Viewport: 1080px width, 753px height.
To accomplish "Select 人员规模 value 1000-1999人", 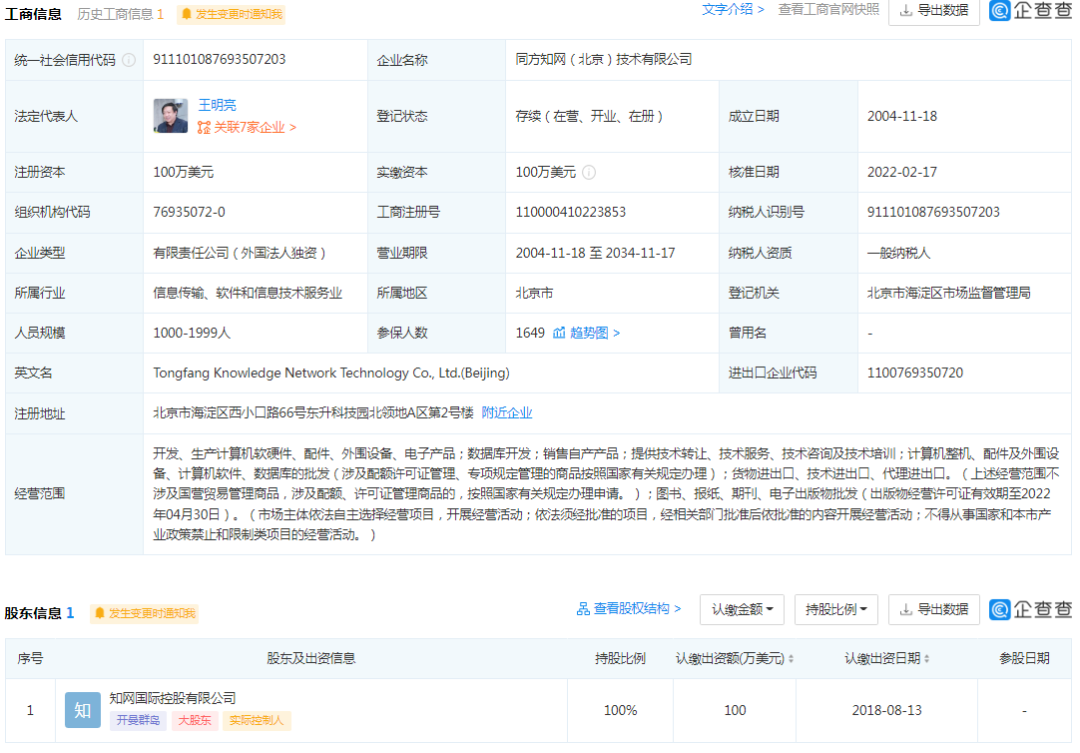I will 191,333.
